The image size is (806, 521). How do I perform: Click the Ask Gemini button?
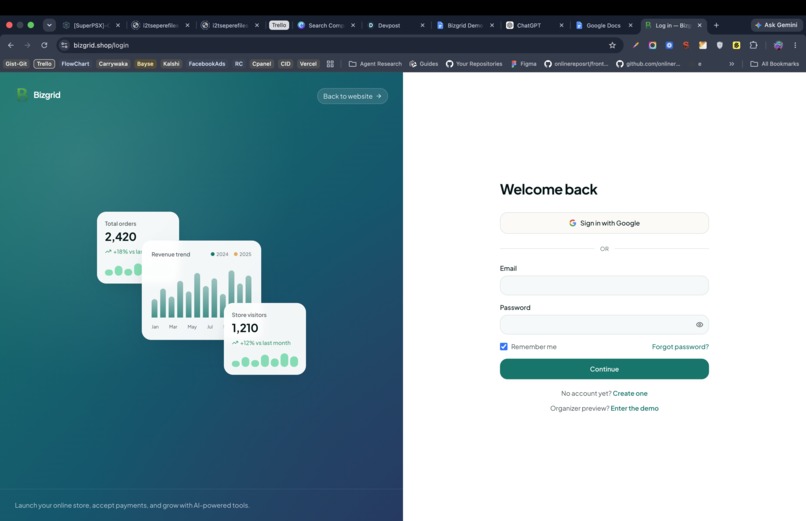(x=777, y=25)
